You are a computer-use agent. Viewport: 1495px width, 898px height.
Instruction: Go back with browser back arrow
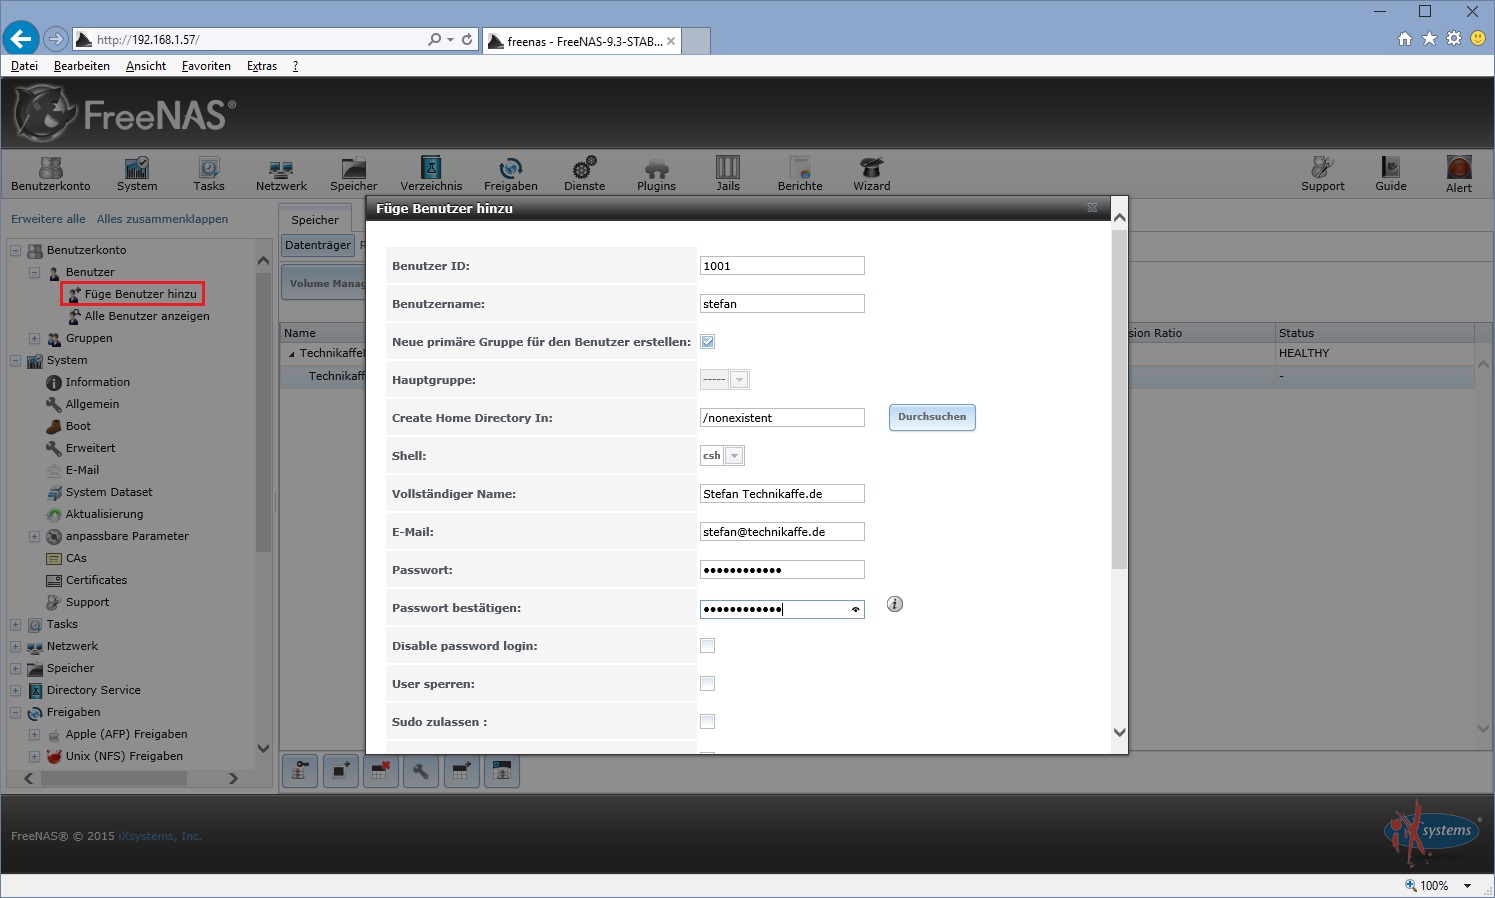coord(21,39)
